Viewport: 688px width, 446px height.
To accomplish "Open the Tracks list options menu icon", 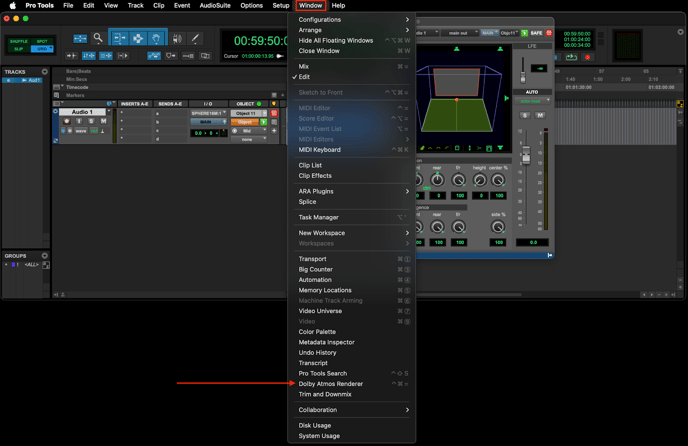I will click(44, 72).
